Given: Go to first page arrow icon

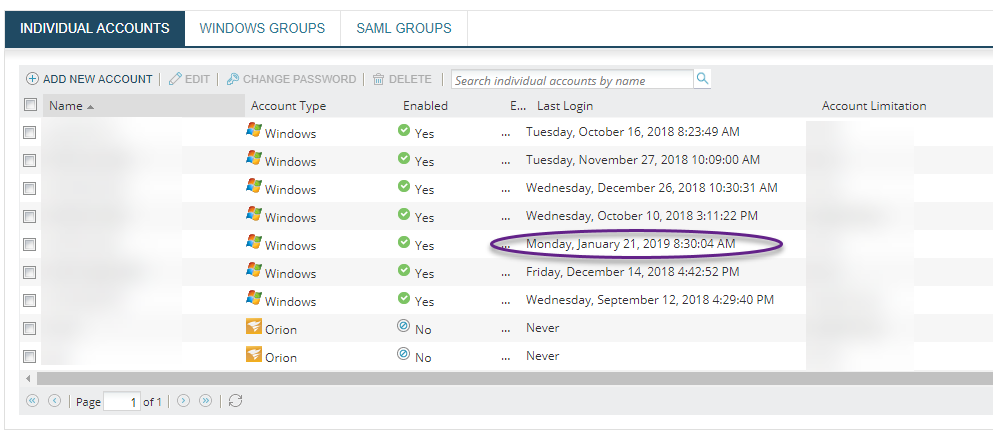Looking at the screenshot, I should point(32,401).
